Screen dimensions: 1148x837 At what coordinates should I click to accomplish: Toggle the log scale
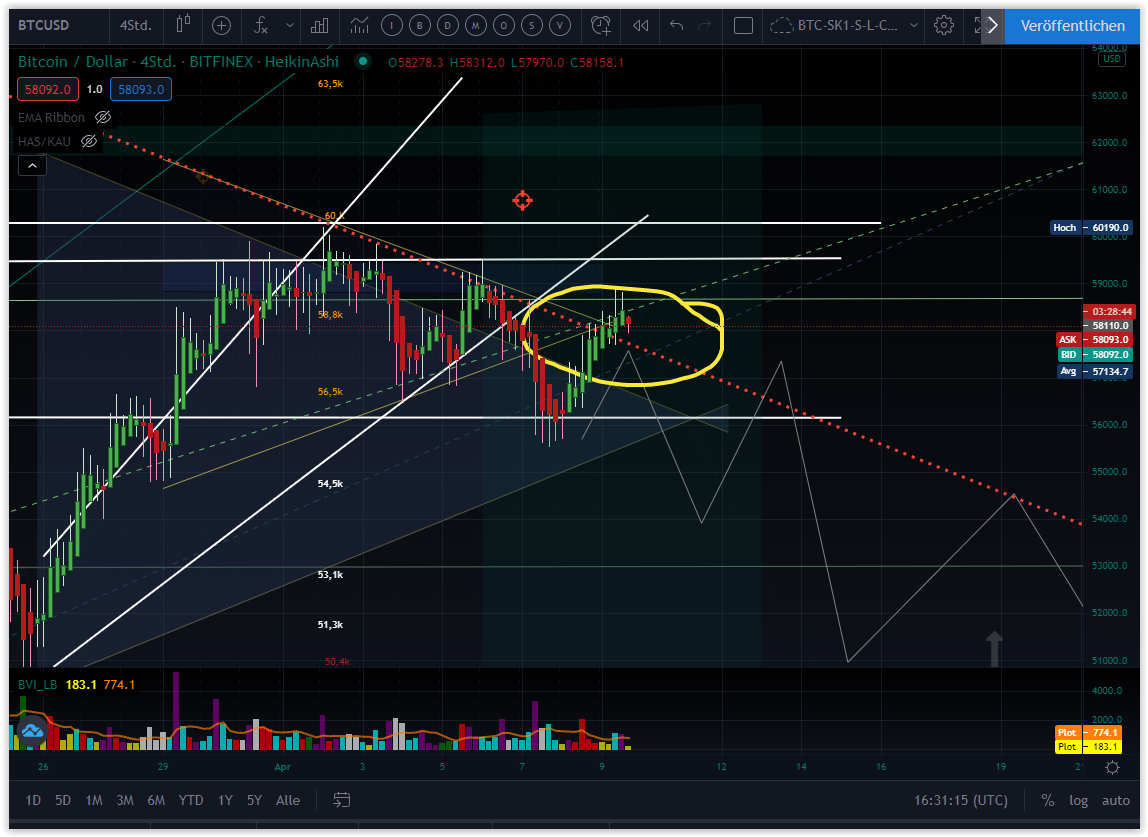tap(1078, 800)
